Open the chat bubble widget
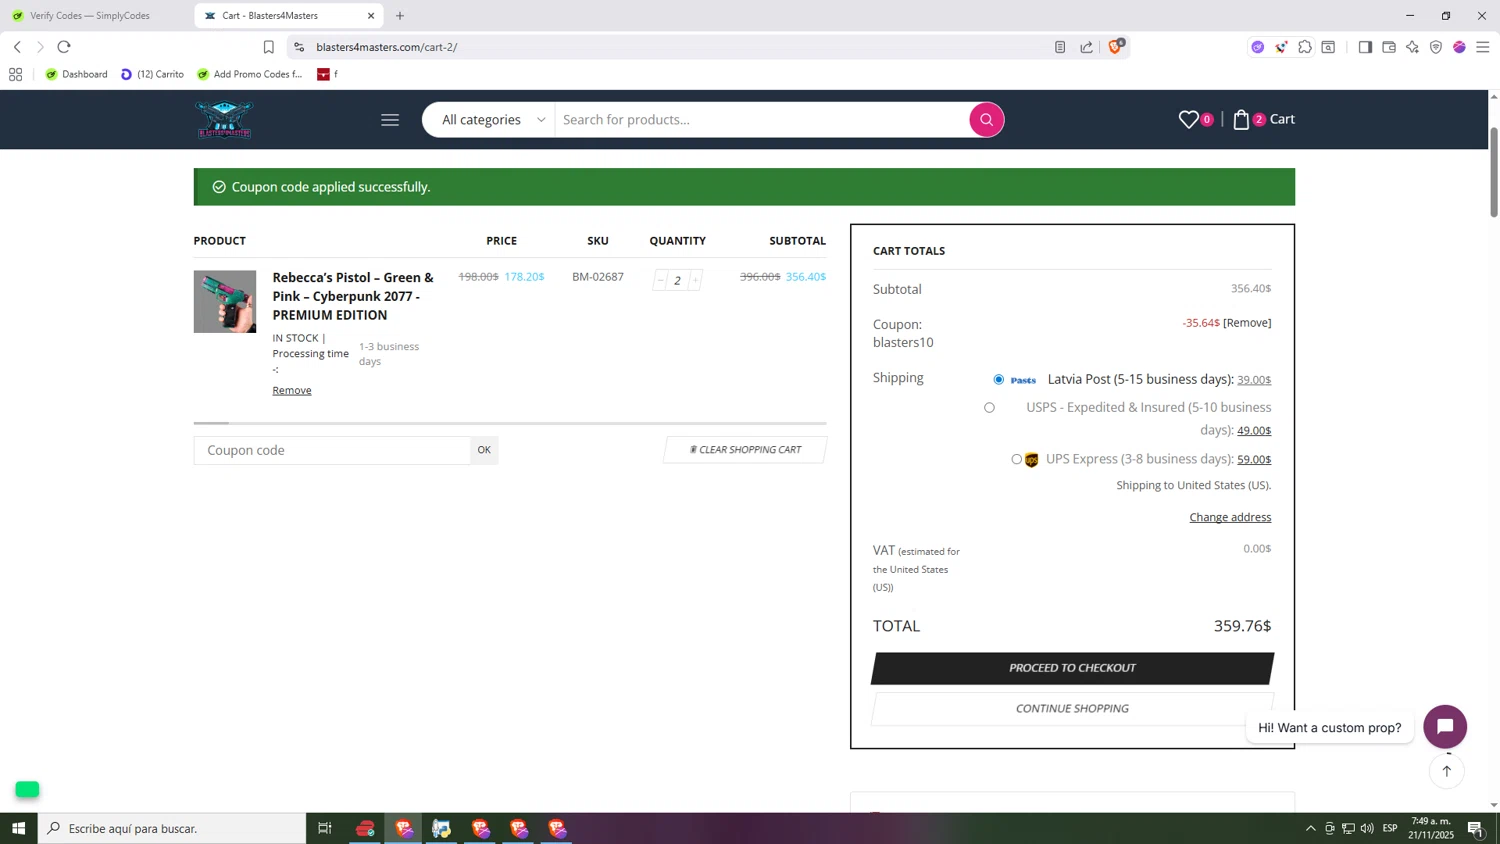Viewport: 1500px width, 844px height. [1445, 727]
